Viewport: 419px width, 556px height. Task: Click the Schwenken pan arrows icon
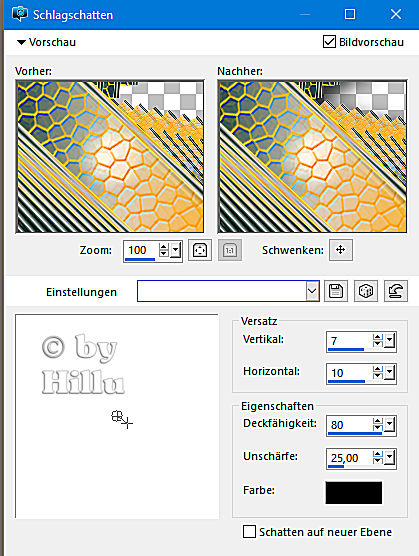point(340,250)
